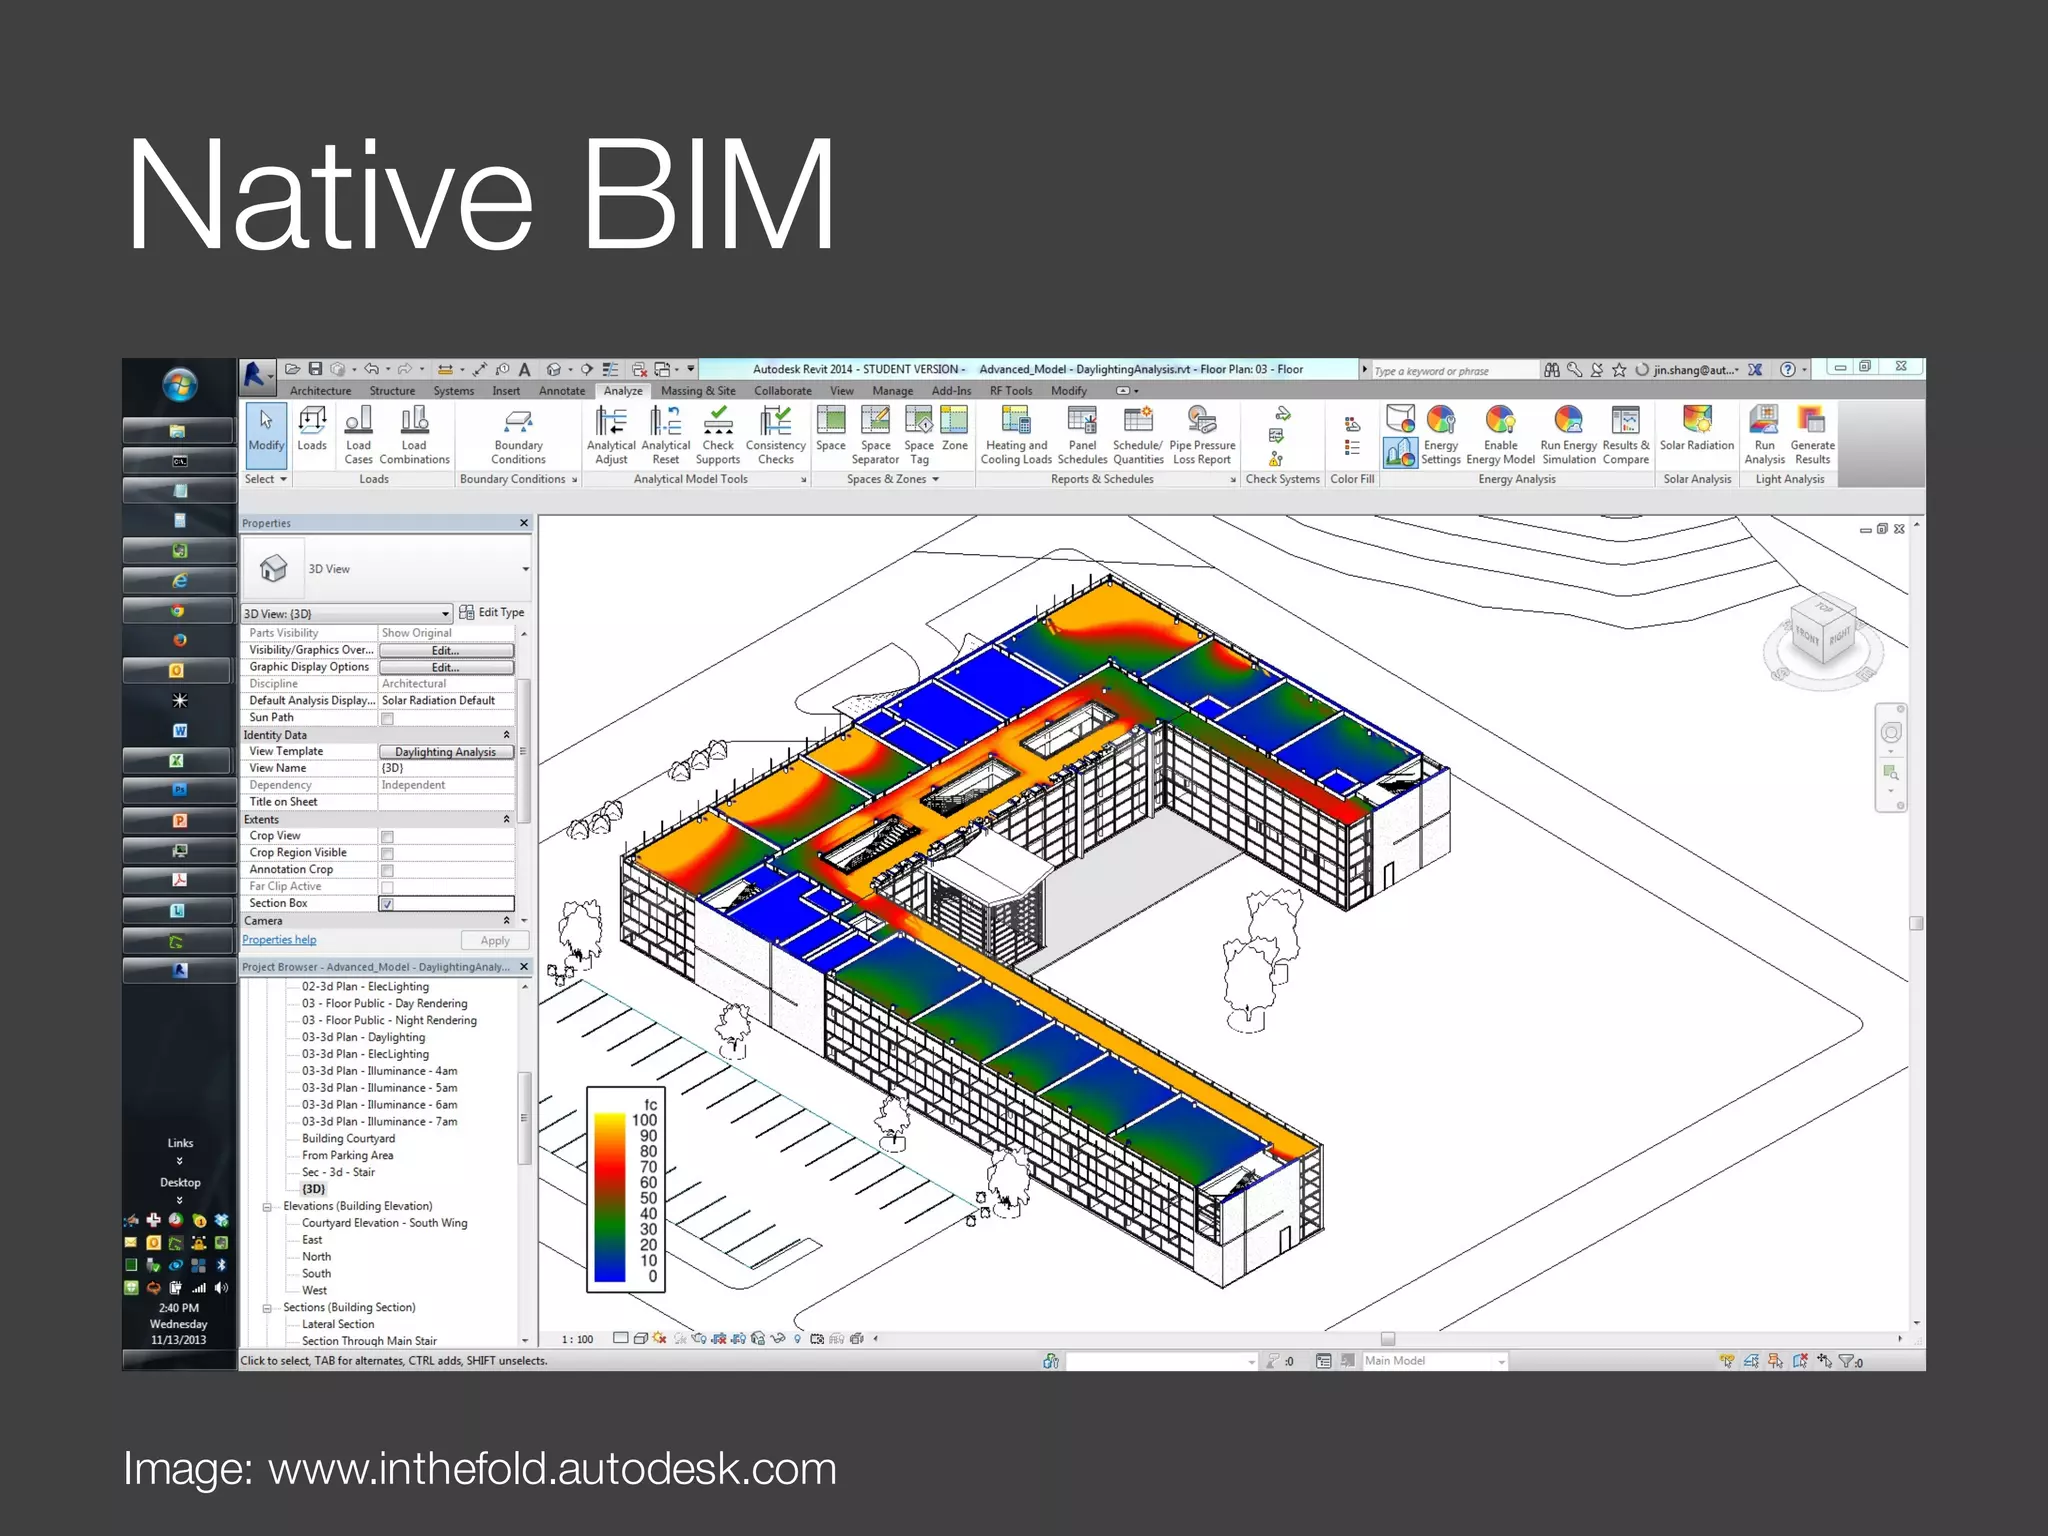The width and height of the screenshot is (2048, 1536).
Task: Click Enable Energy Model
Action: coord(1500,435)
